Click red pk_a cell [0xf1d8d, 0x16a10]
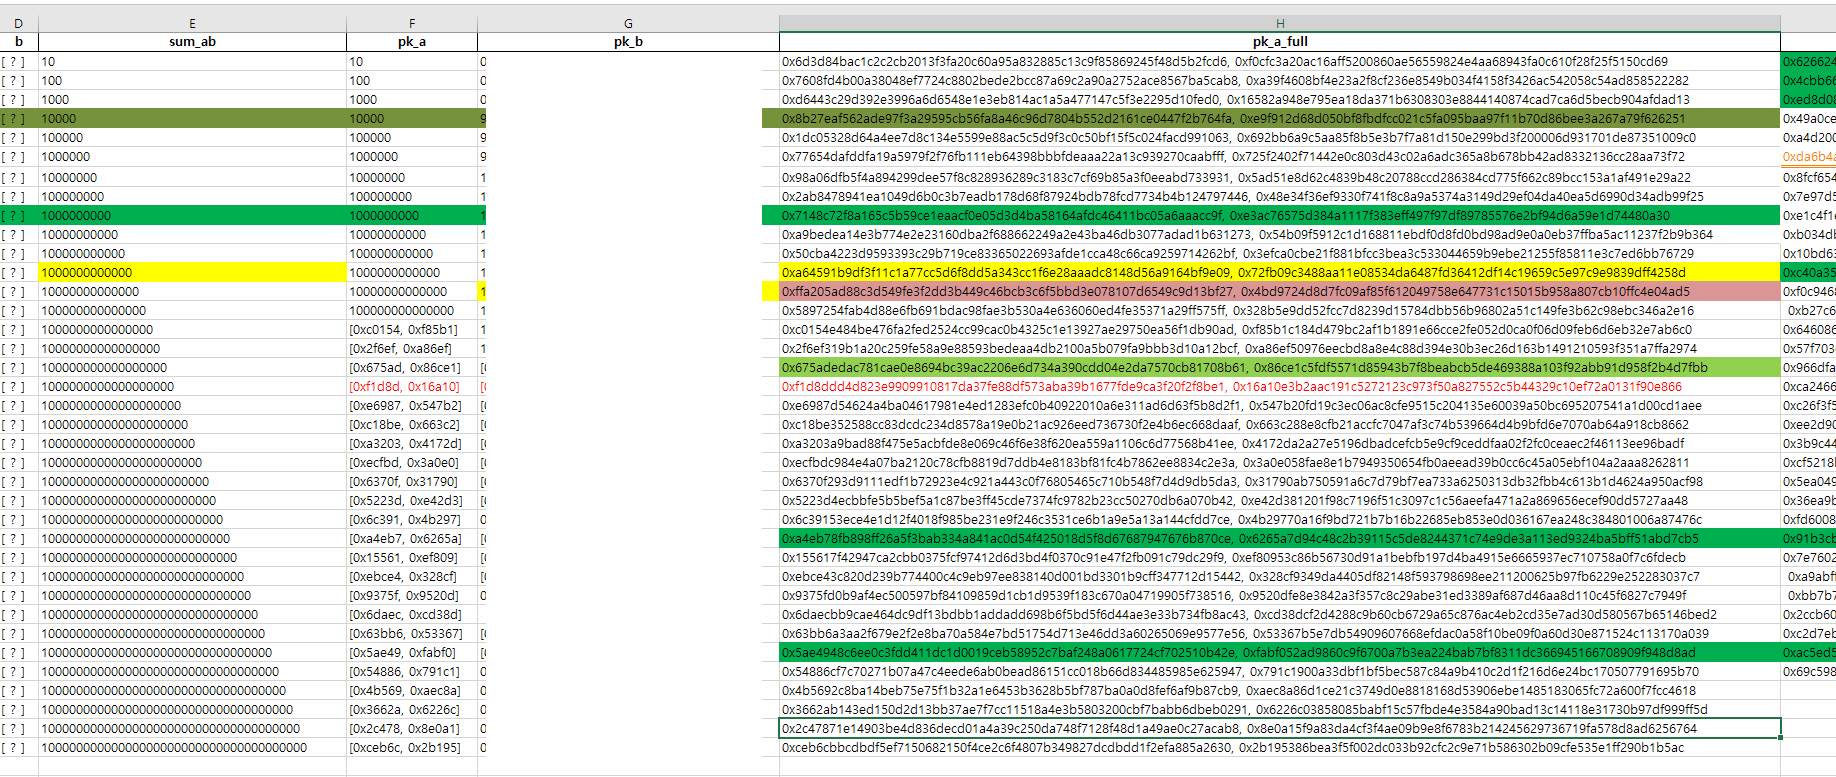The width and height of the screenshot is (1836, 777). (x=412, y=386)
